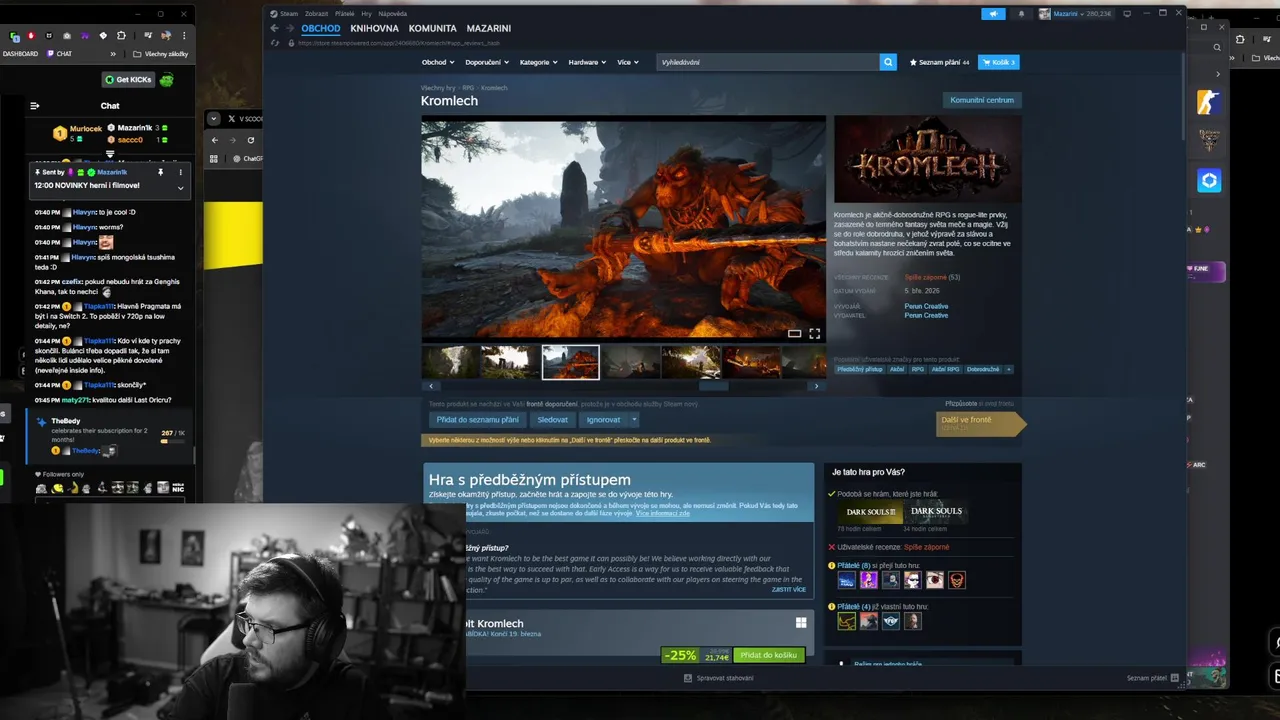1280x720 pixels.
Task: Click the blue search magnifier button
Action: click(x=888, y=62)
